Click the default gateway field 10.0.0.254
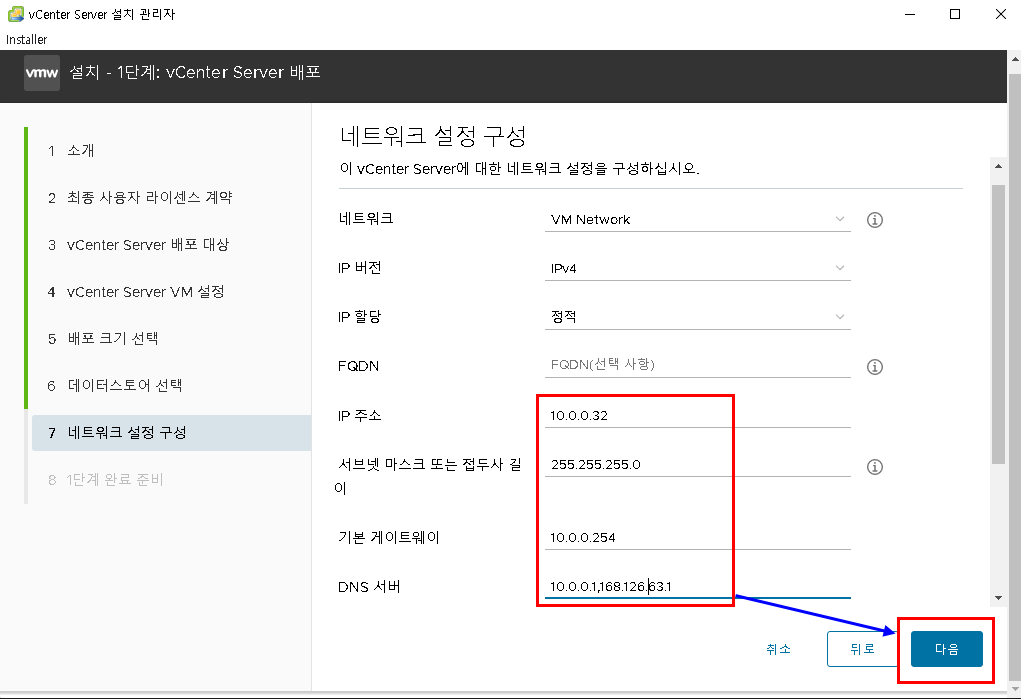The width and height of the screenshot is (1021, 699). 697,537
